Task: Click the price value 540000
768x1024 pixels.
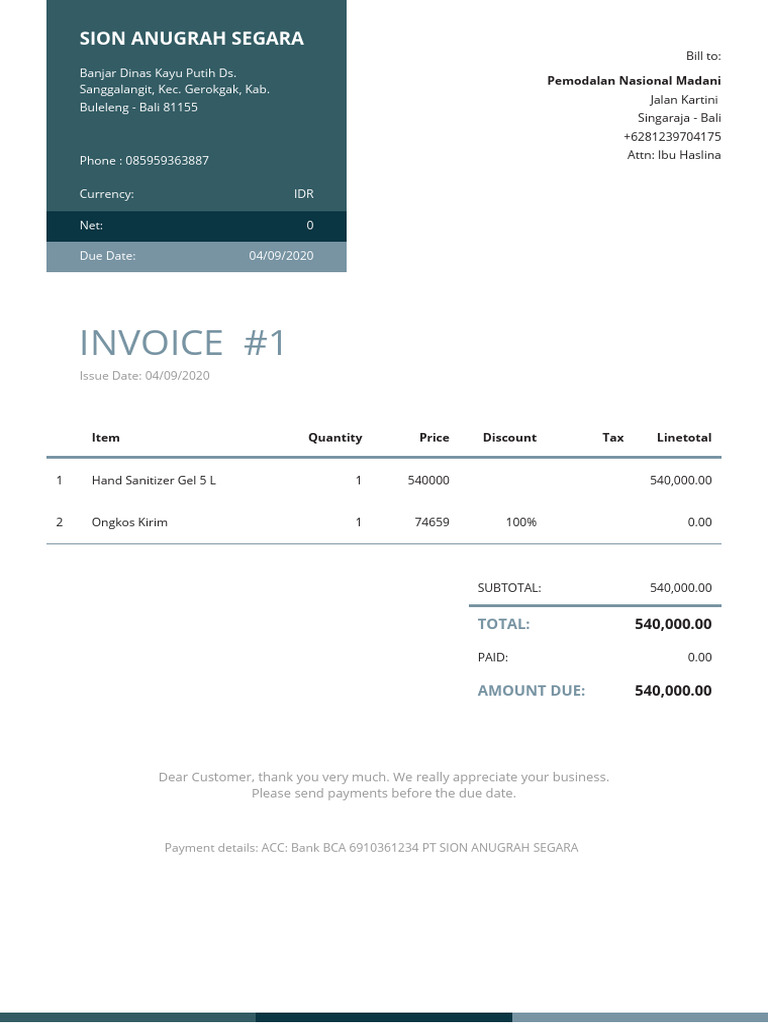Action: (x=428, y=481)
